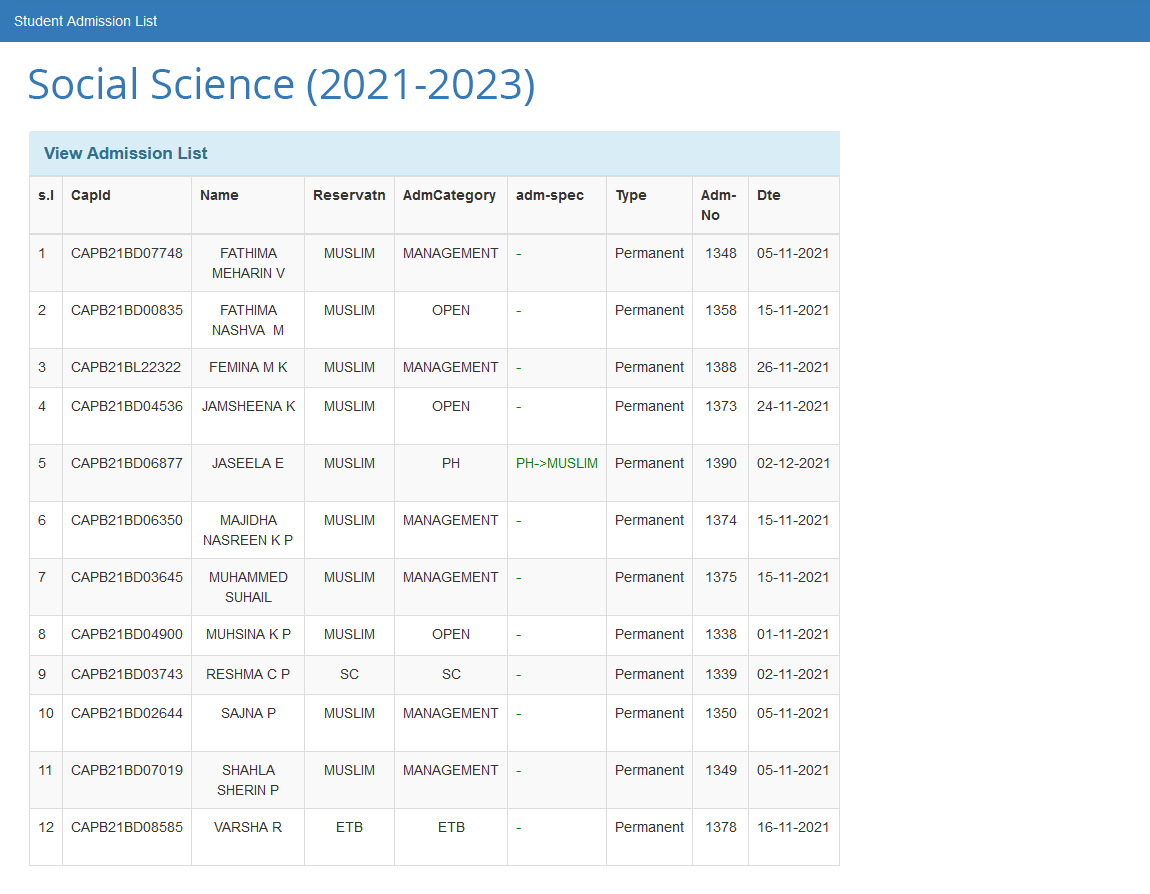Click the SHAHLA SHERIN P name cell

pyautogui.click(x=248, y=780)
